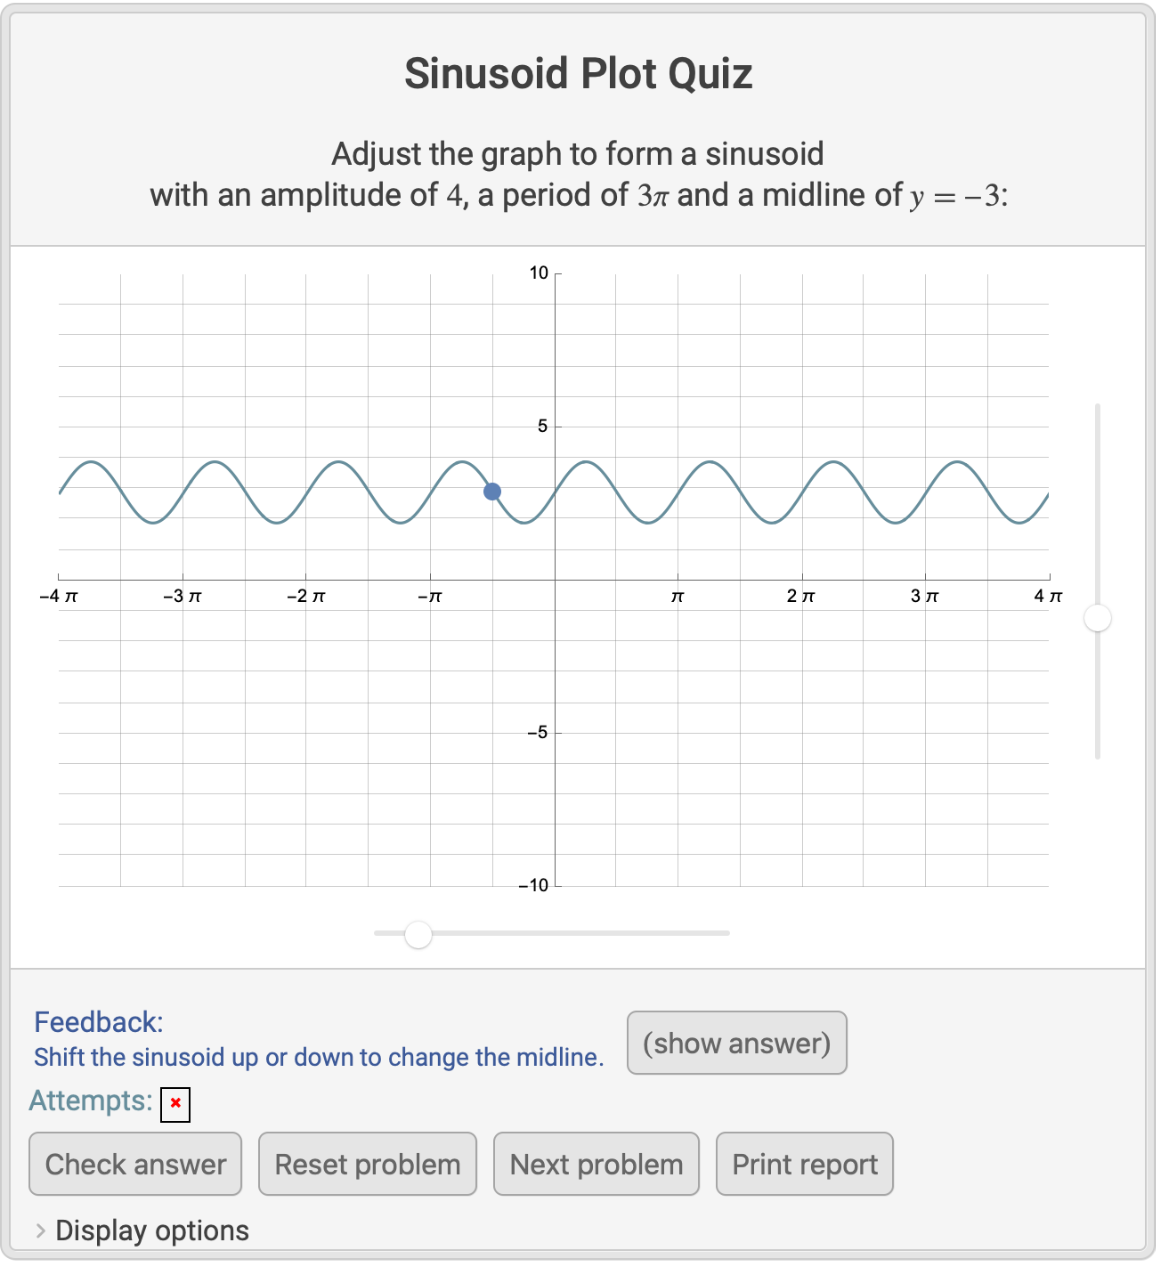Click the −3π x-axis label
The image size is (1156, 1262).
pyautogui.click(x=182, y=596)
